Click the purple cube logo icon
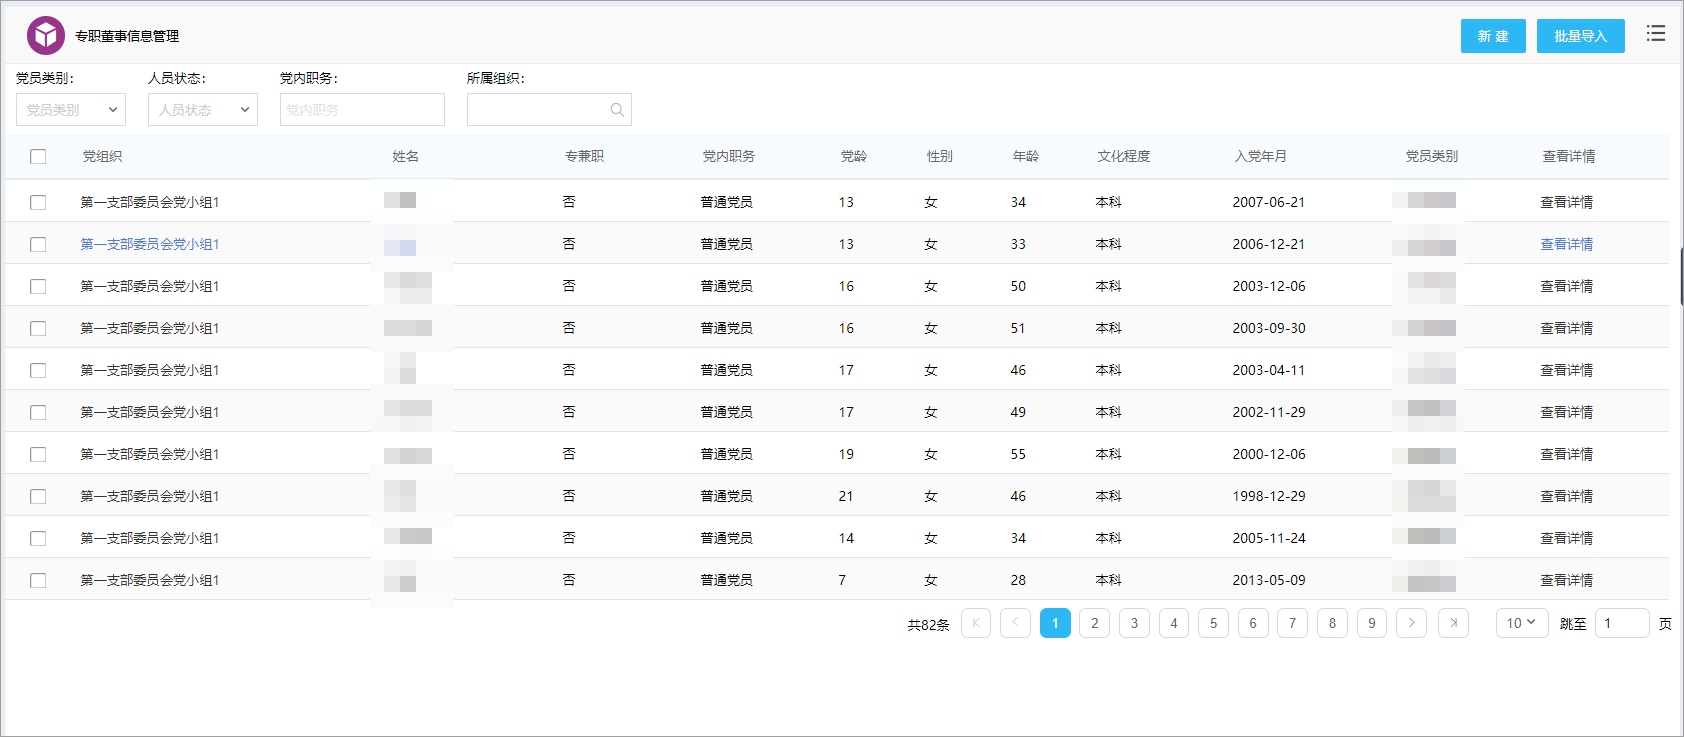 tap(45, 36)
